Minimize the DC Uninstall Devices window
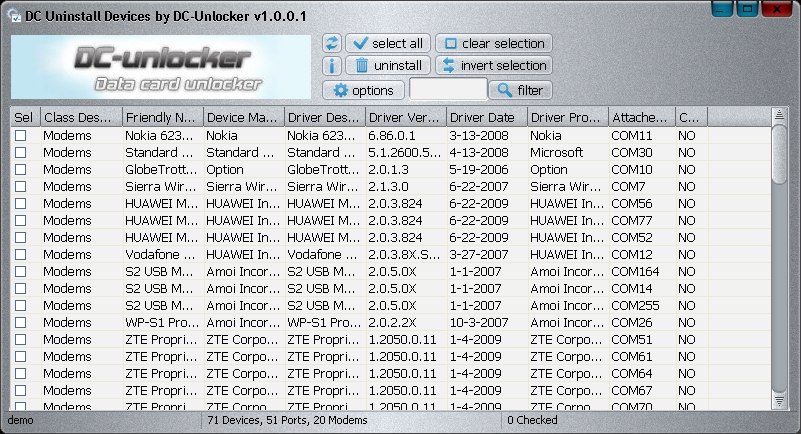Viewport: 801px width, 434px height. pos(722,9)
